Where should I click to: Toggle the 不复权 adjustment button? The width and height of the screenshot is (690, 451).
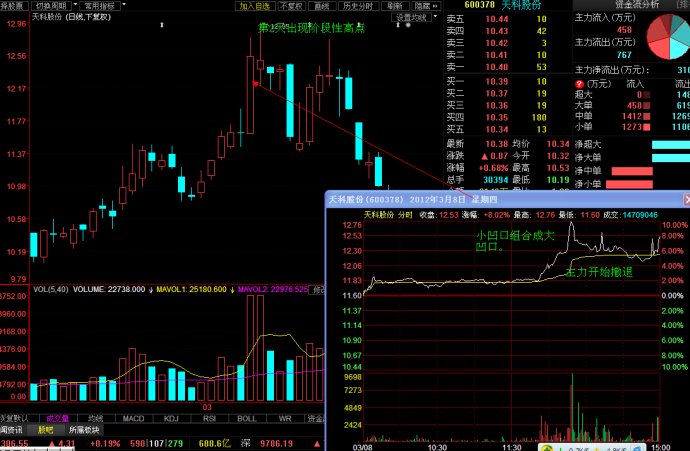coord(291,6)
